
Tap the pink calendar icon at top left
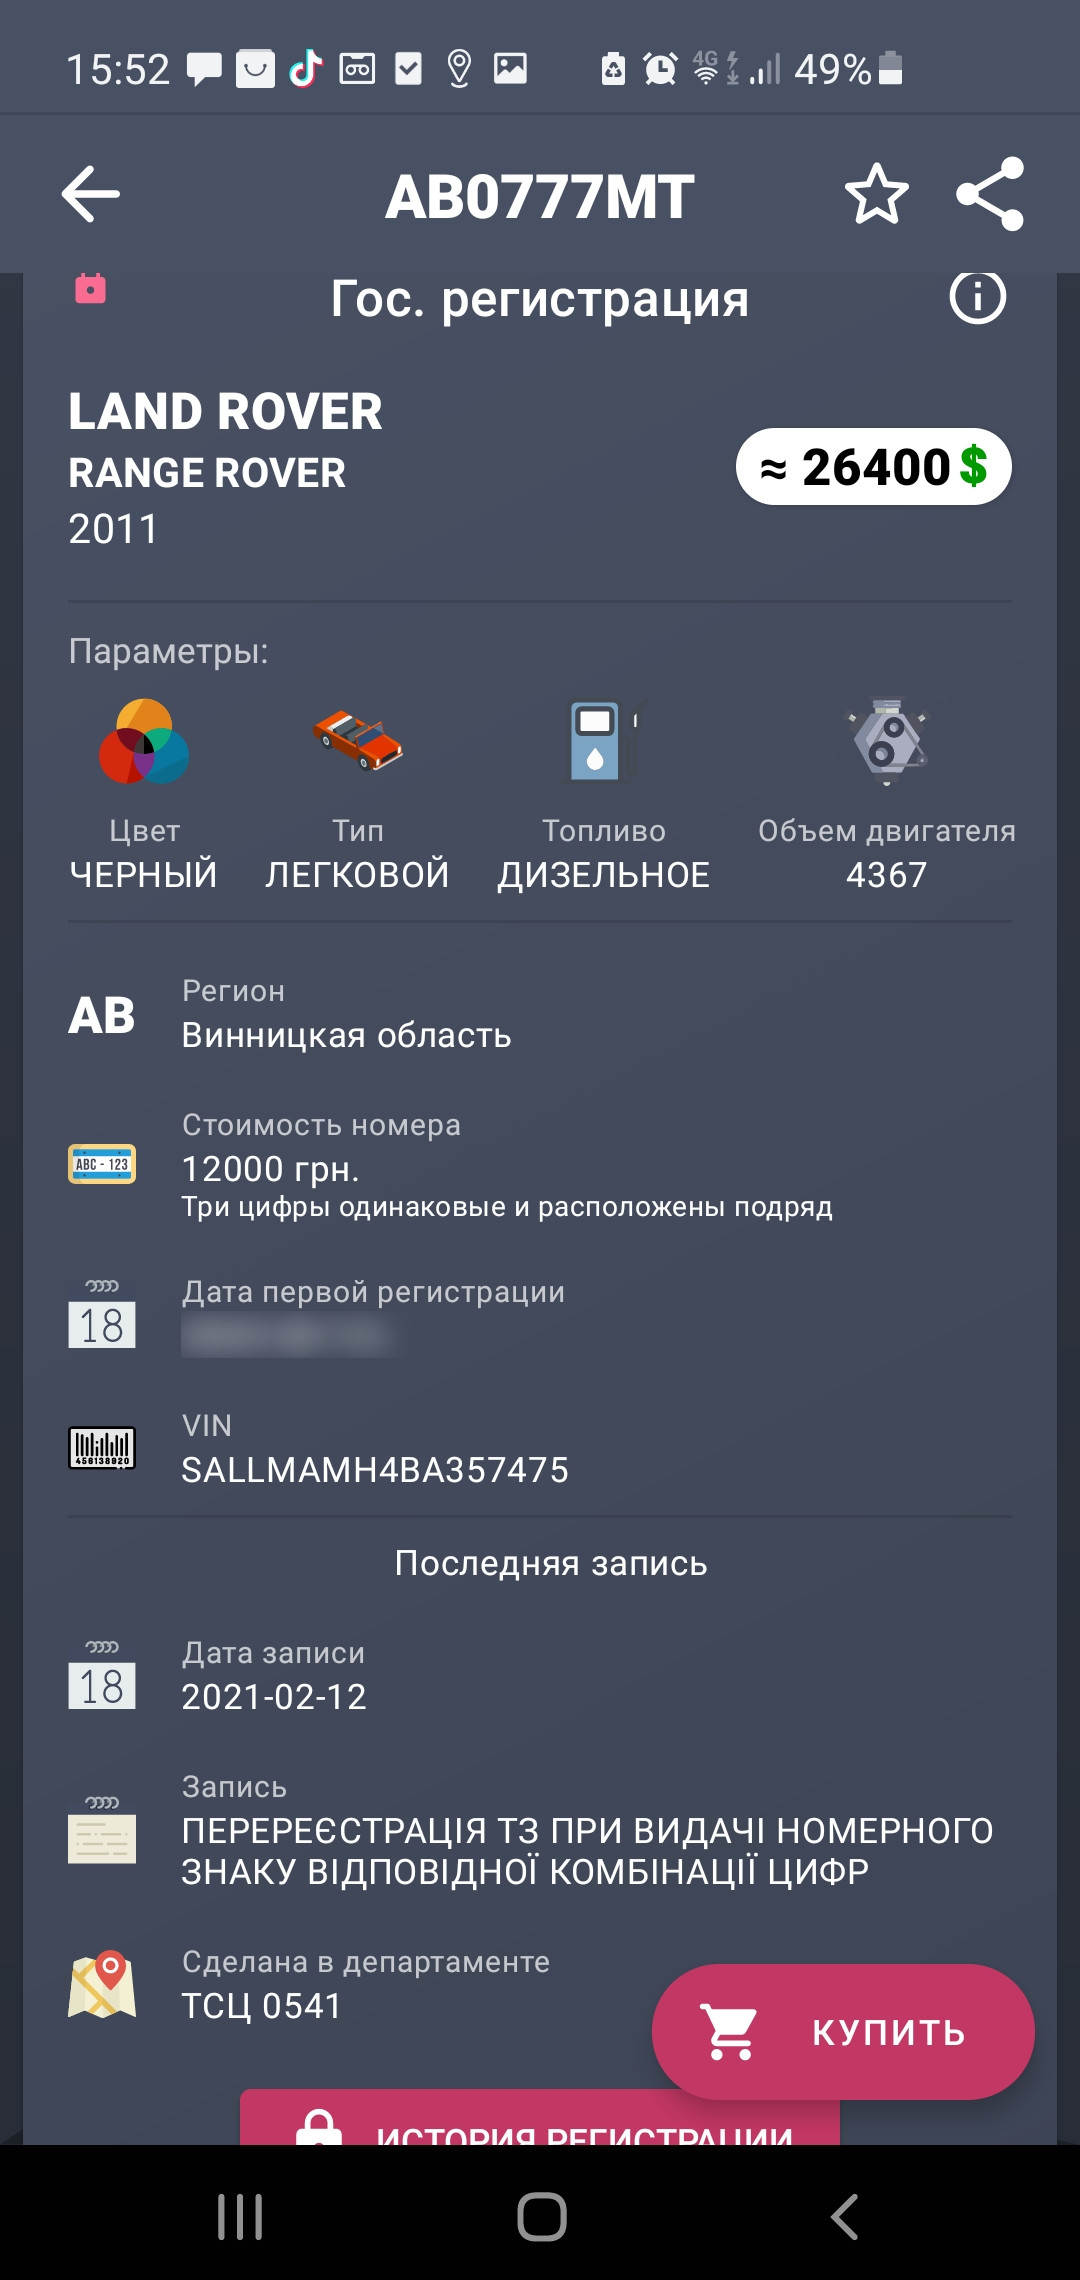(x=90, y=288)
